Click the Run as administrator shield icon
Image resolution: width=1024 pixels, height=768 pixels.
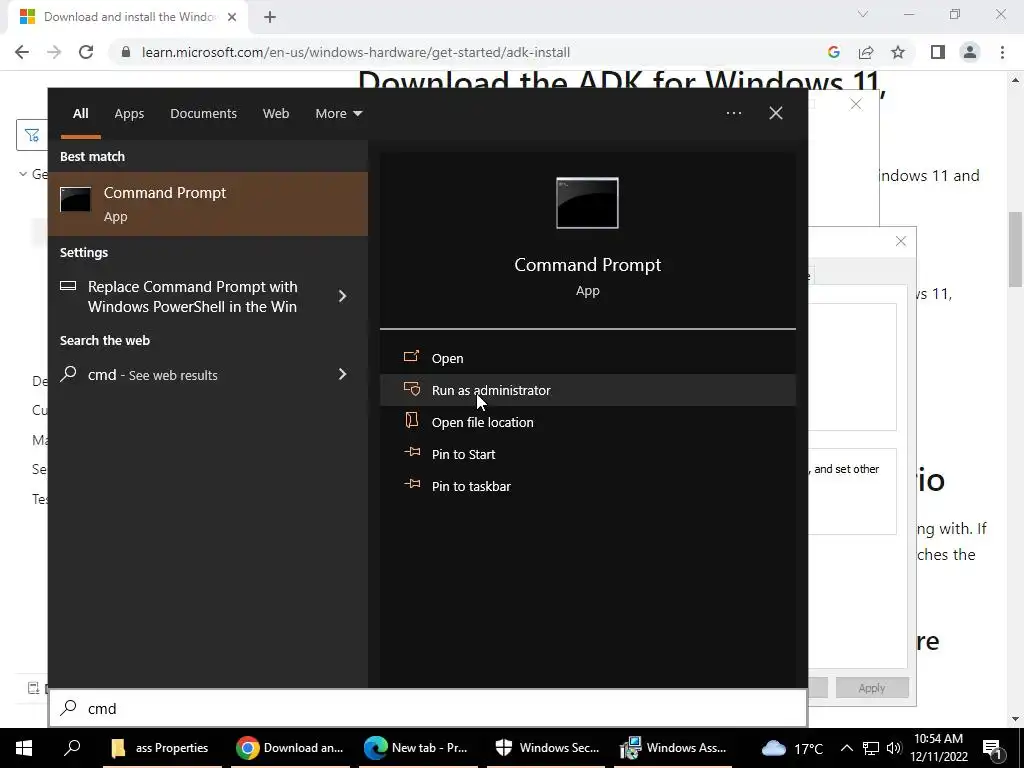click(411, 389)
